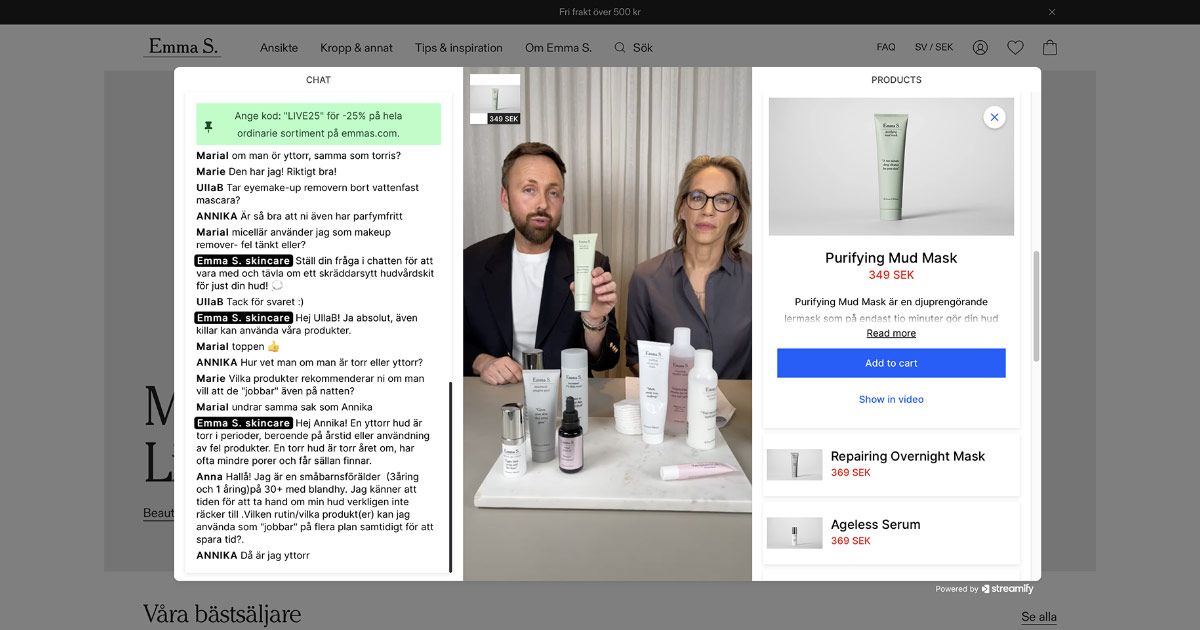Select the 349 SEK video product thumbnail

point(495,95)
